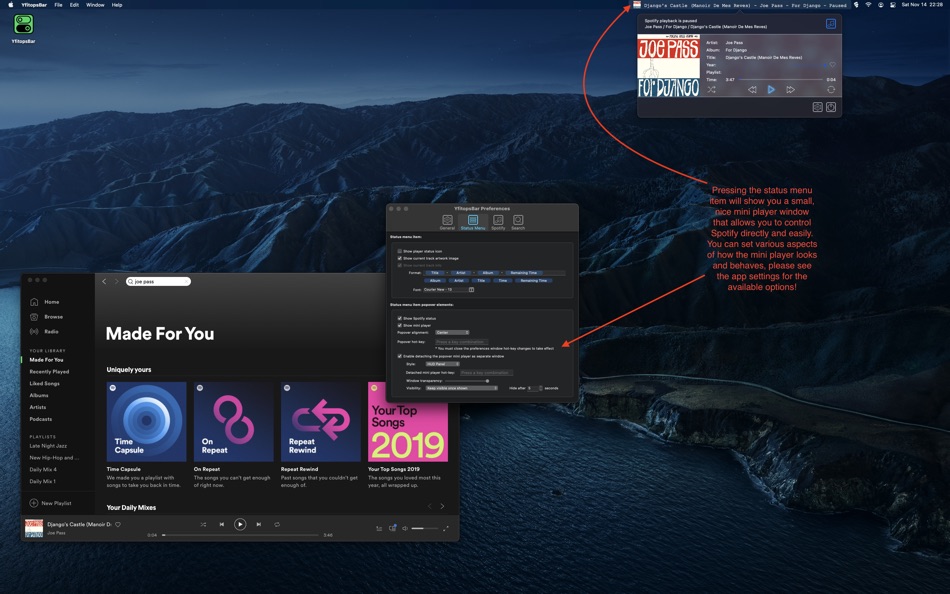950x594 pixels.
Task: Toggle repeat in the mini player popover
Action: click(831, 90)
